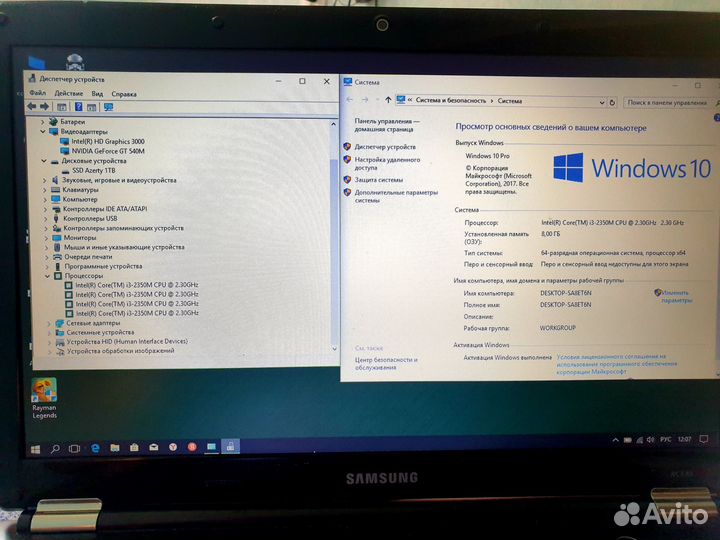720x540 pixels.
Task: Open the license agreement terms link
Action: click(x=616, y=364)
